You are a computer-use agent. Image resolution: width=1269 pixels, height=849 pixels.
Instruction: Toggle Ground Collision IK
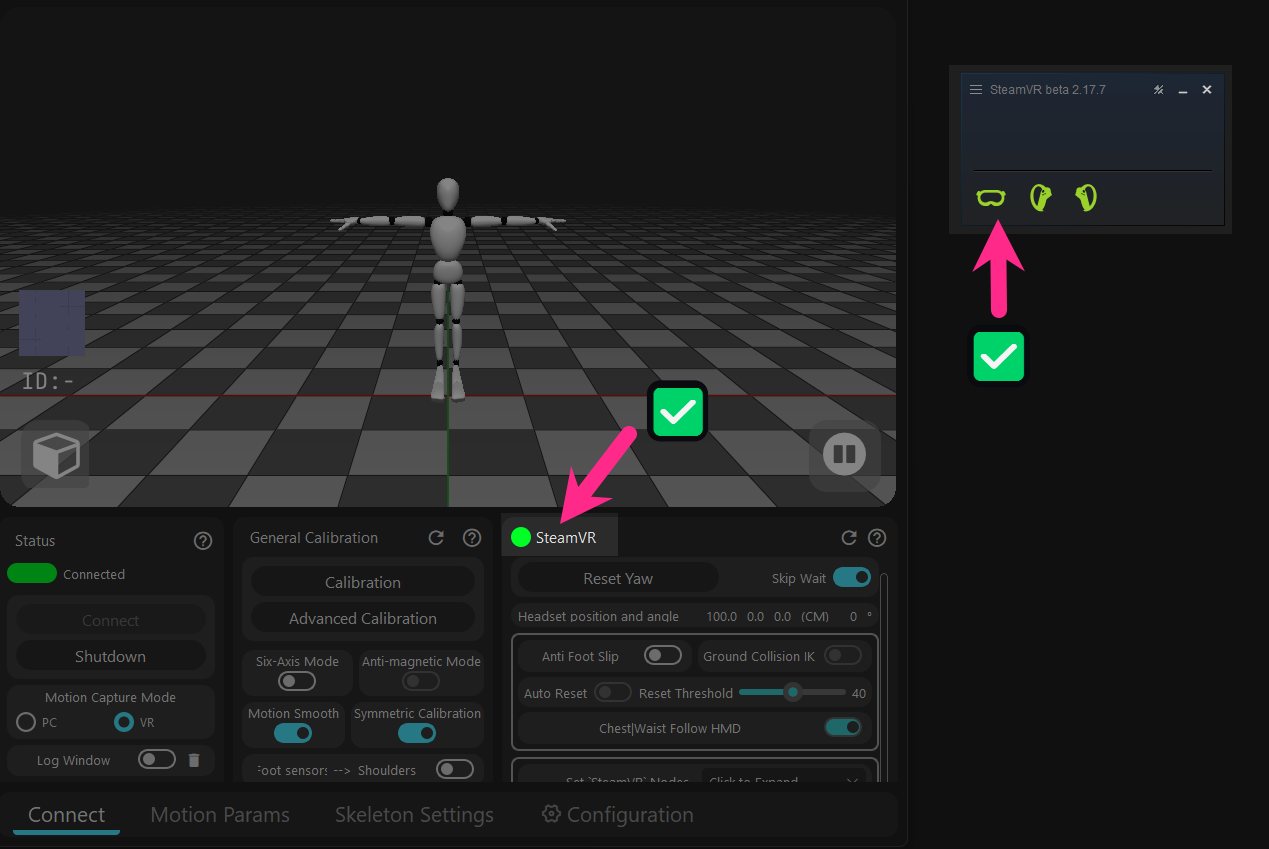tap(843, 656)
